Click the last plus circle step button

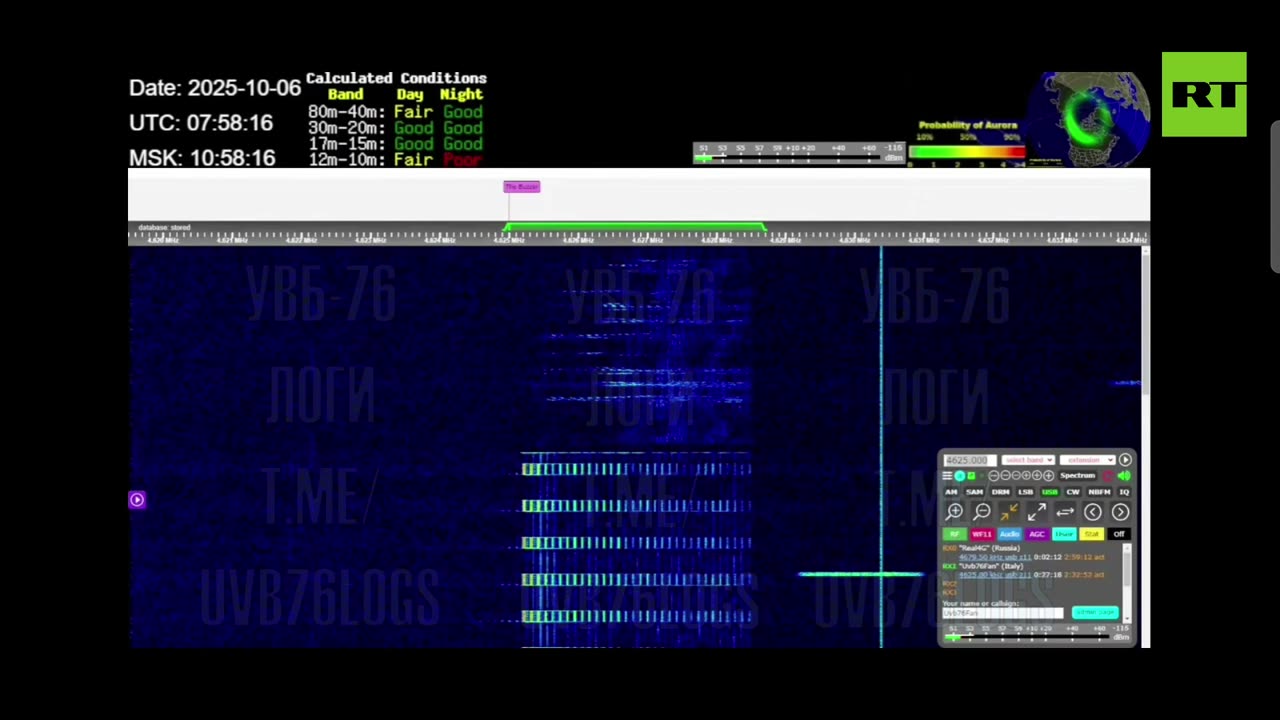(x=1048, y=476)
